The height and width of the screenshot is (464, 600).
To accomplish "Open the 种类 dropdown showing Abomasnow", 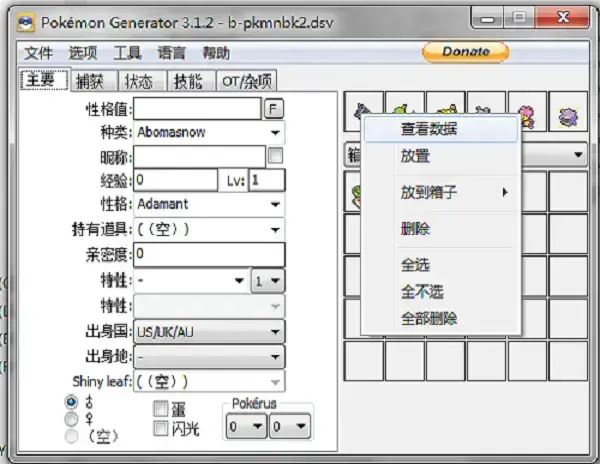I will 209,133.
